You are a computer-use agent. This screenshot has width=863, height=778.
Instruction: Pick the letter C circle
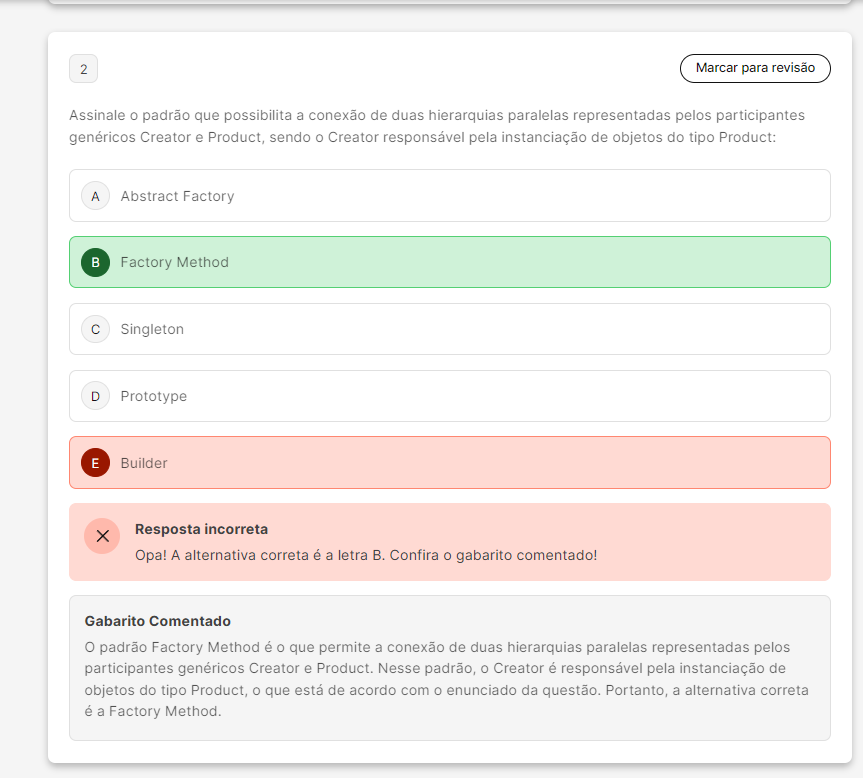[x=95, y=329]
